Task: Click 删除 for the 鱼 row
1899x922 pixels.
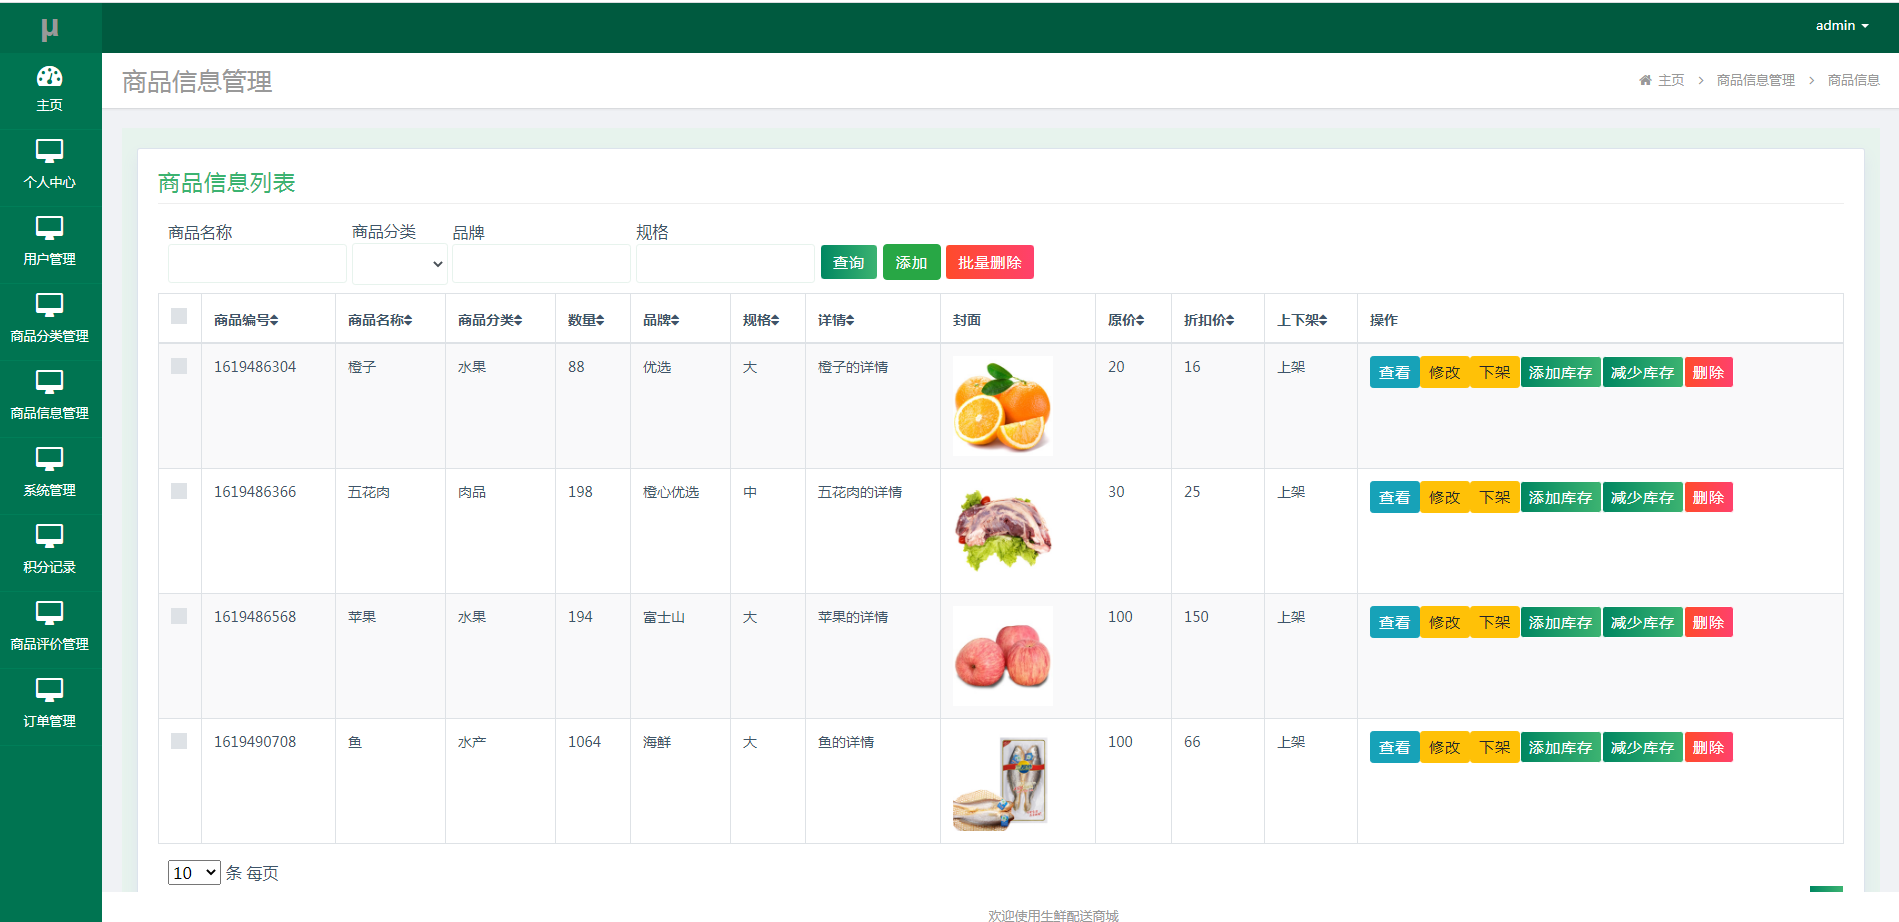Action: [1708, 747]
